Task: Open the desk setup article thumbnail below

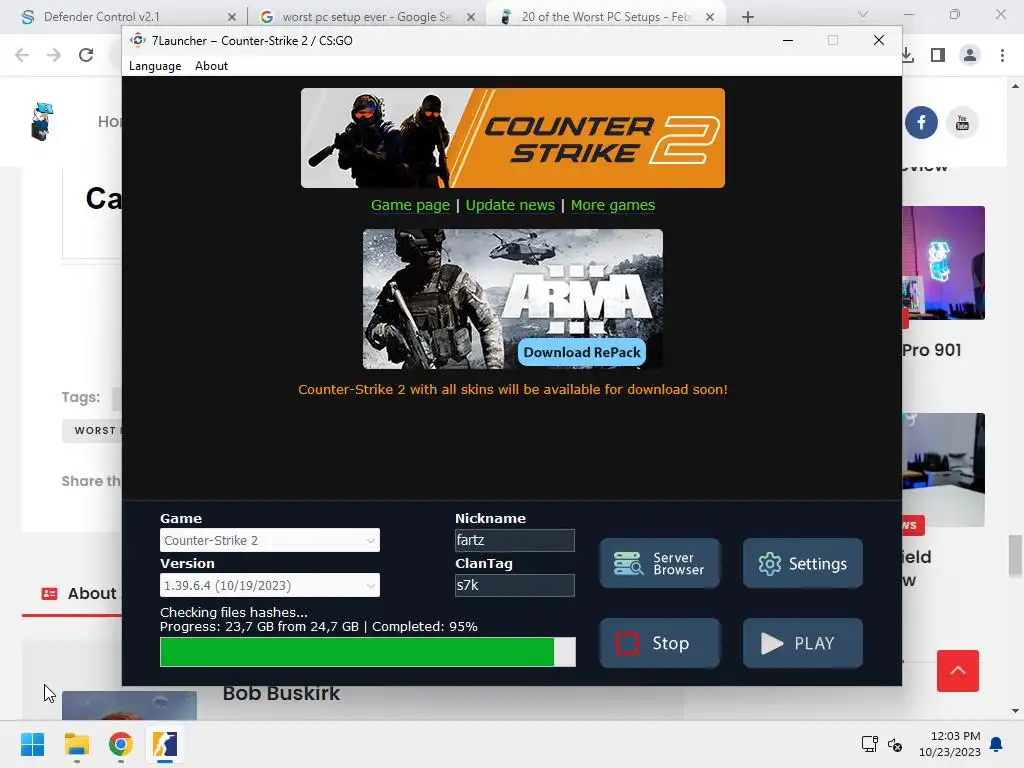Action: point(943,470)
